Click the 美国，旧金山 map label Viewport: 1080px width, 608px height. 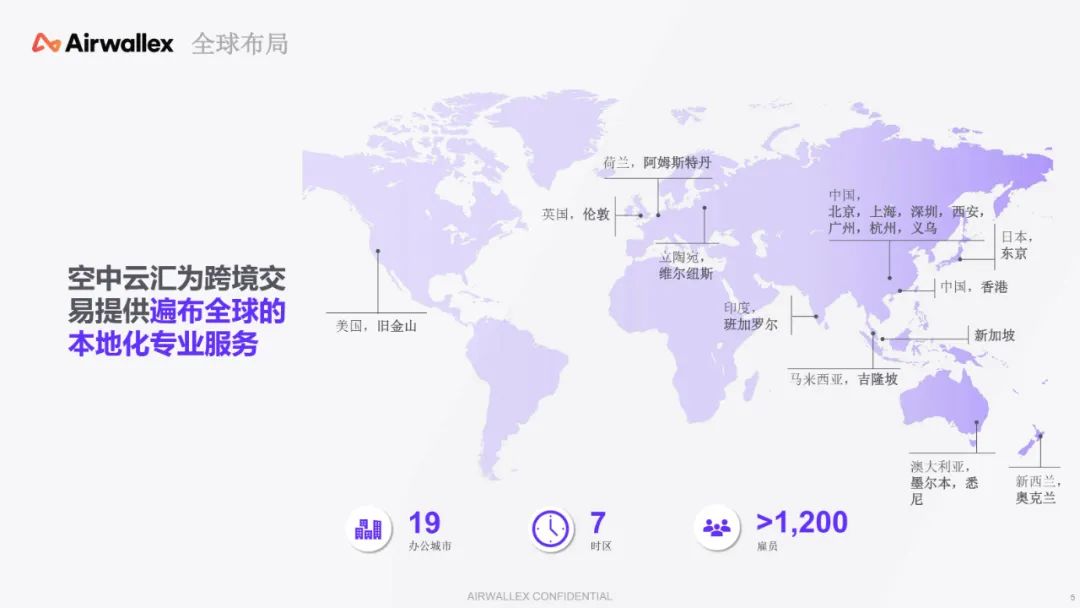pyautogui.click(x=375, y=326)
